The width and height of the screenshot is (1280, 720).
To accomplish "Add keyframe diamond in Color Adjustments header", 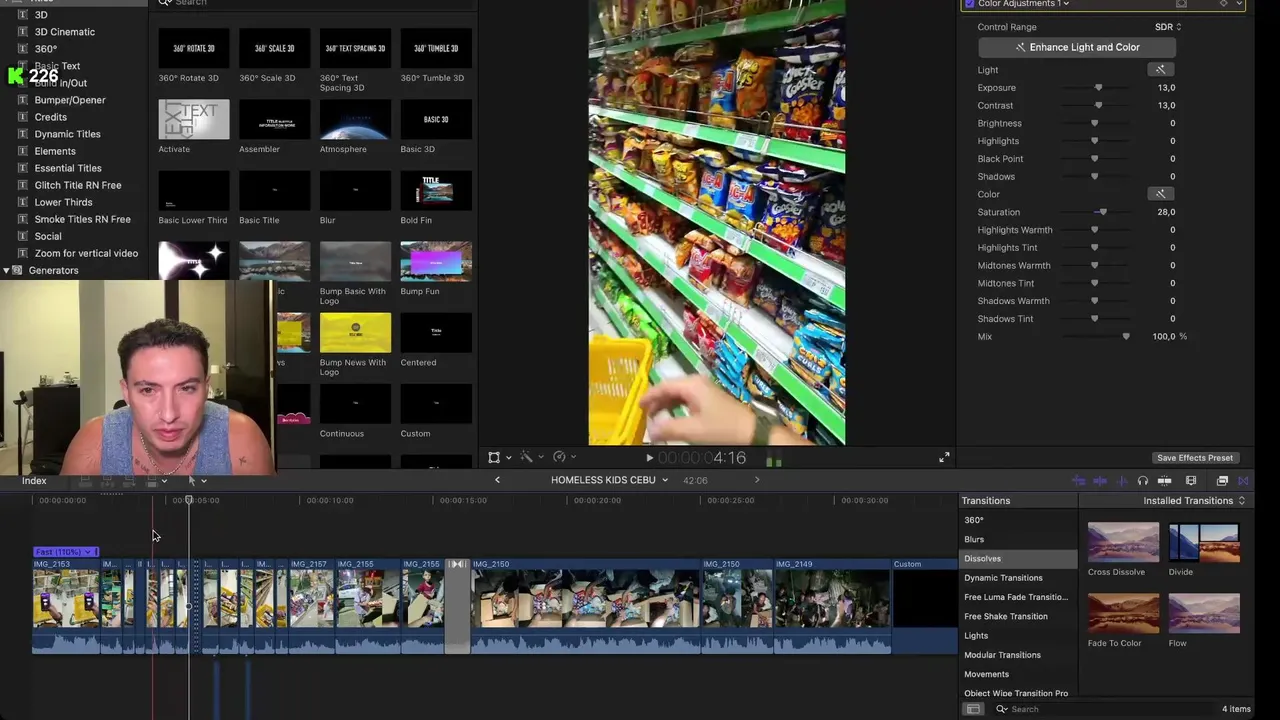I will tap(1223, 4).
